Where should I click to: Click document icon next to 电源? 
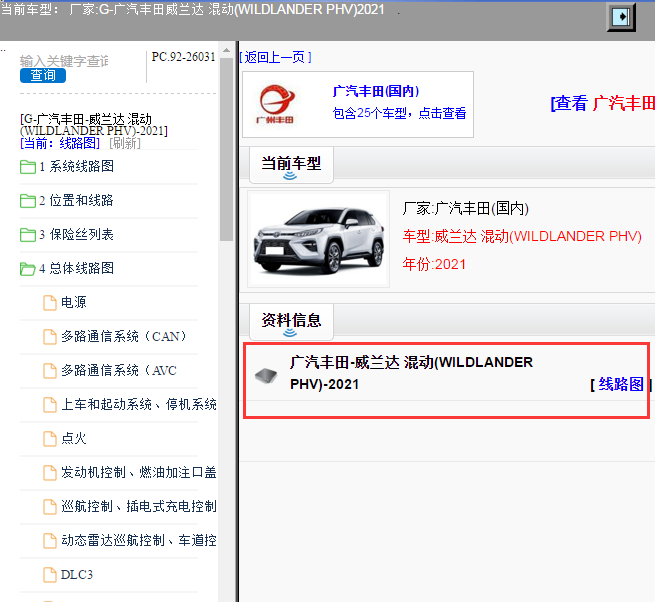[x=50, y=303]
